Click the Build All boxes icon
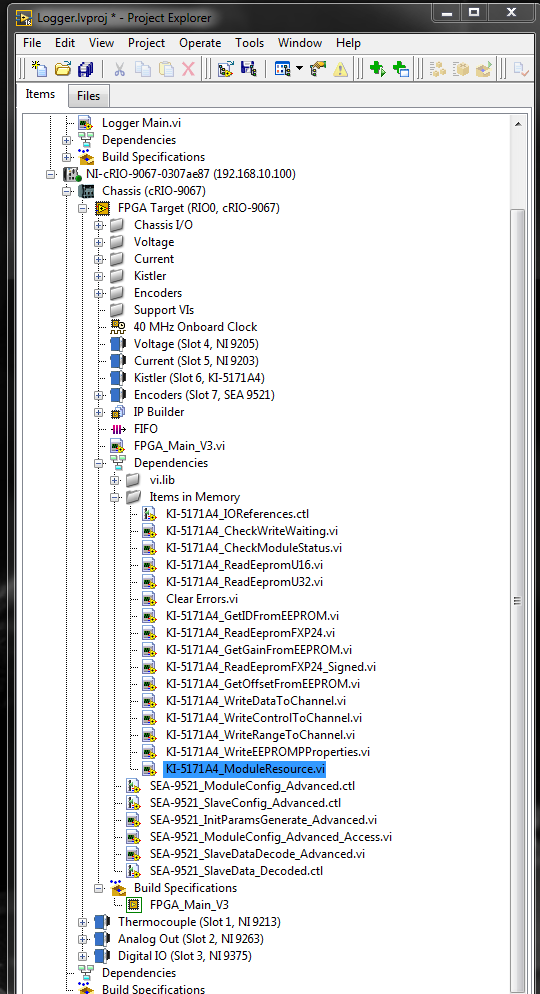540x994 pixels. pos(437,69)
